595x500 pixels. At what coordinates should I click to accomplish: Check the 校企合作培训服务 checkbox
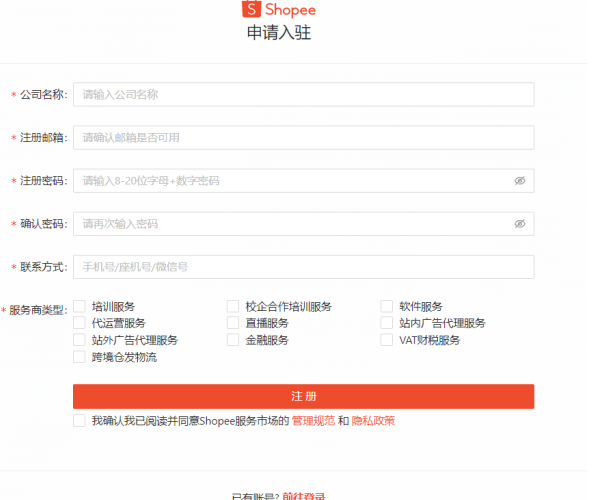[233, 306]
